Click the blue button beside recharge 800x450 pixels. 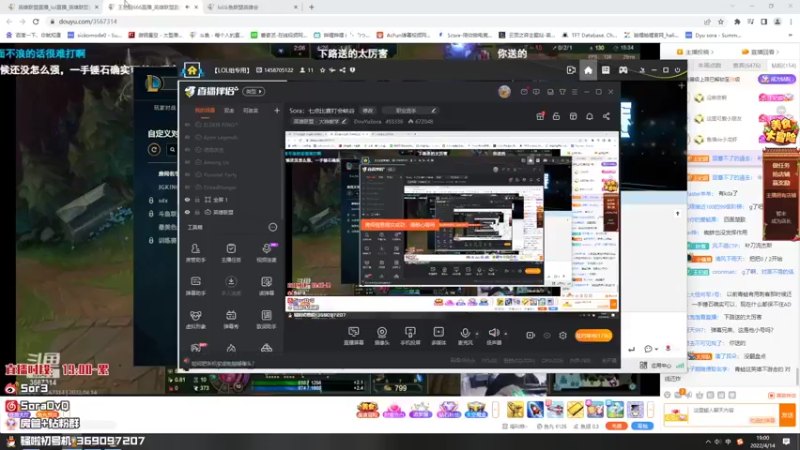tap(642, 426)
